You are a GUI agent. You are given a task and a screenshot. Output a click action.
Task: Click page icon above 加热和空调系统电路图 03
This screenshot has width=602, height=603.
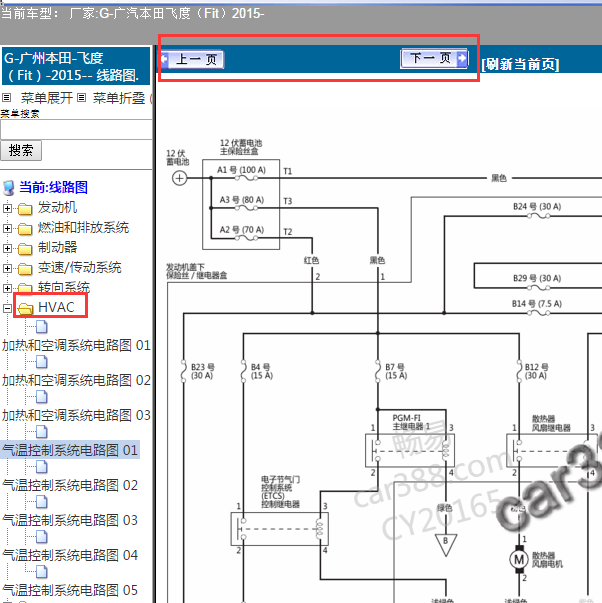[42, 397]
